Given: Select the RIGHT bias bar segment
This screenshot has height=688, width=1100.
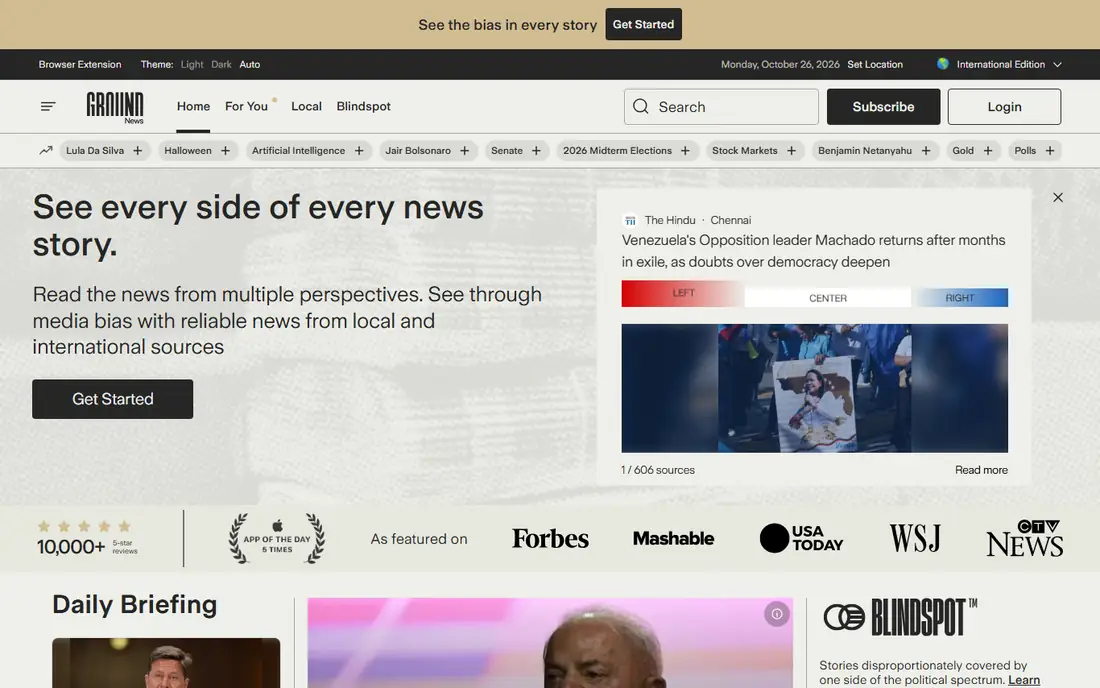Looking at the screenshot, I should [x=960, y=298].
